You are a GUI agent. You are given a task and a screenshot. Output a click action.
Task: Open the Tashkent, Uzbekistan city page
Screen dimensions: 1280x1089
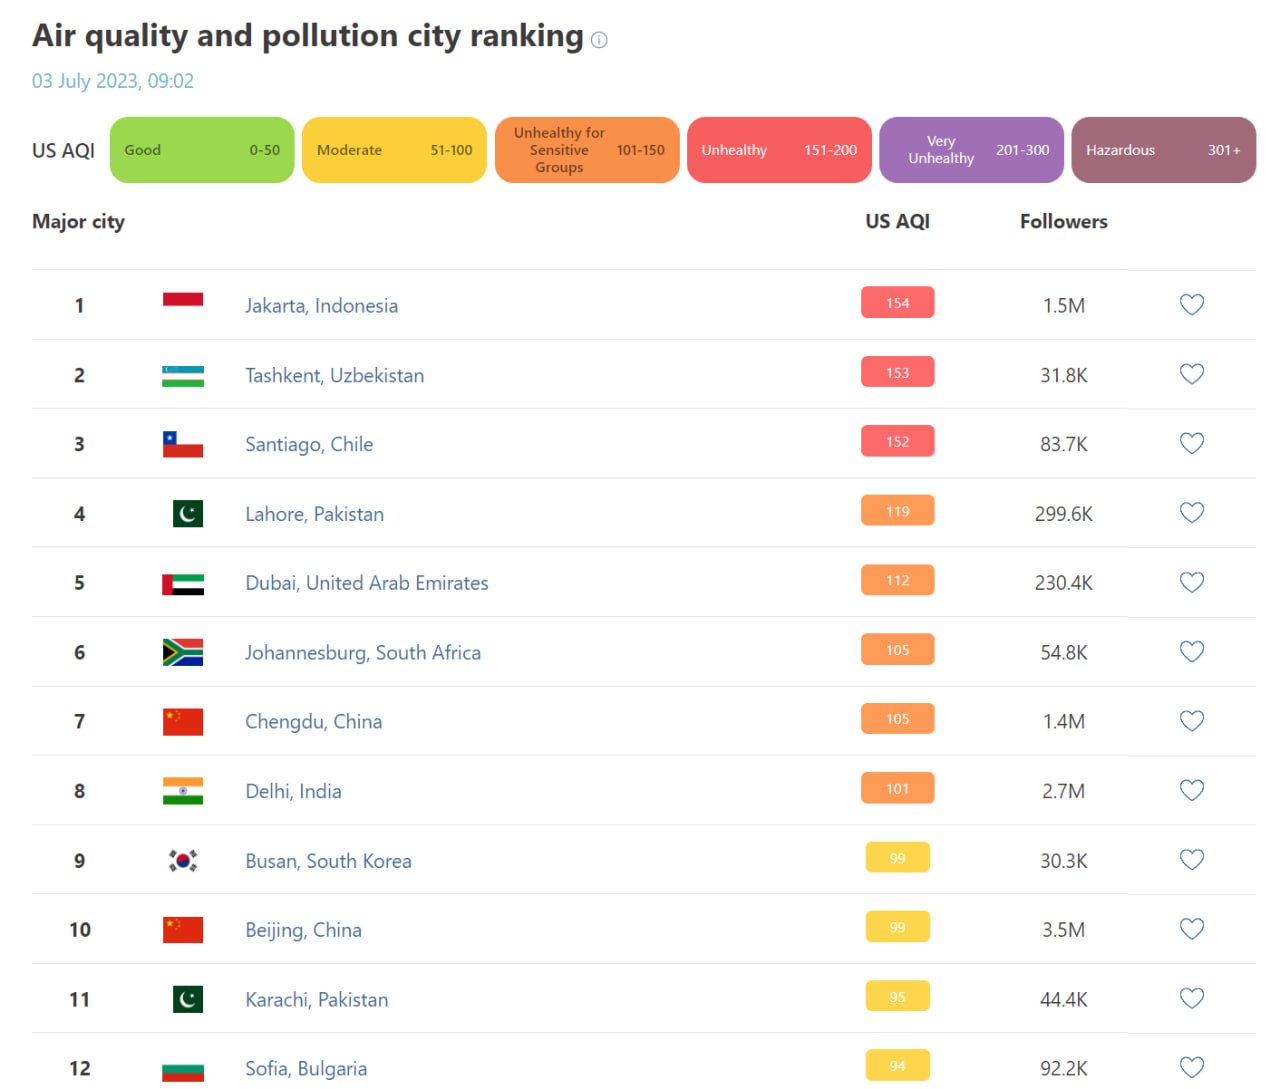point(334,375)
